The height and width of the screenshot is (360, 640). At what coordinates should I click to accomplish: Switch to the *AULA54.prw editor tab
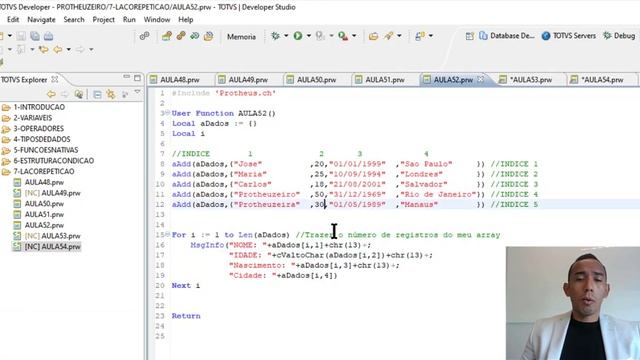[x=602, y=80]
